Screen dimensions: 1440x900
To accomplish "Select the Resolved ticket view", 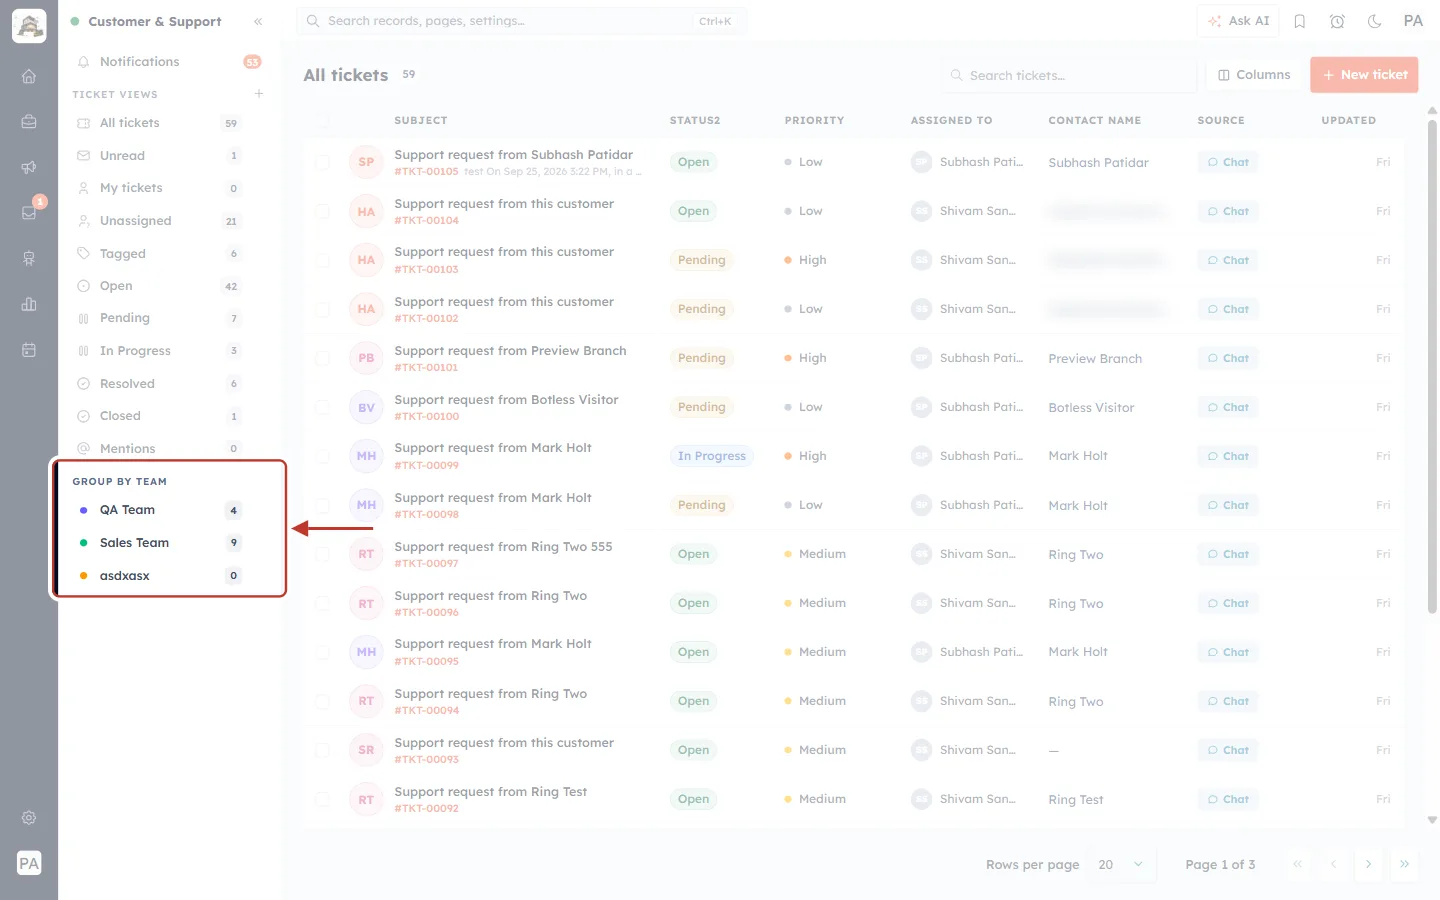I will [158, 384].
